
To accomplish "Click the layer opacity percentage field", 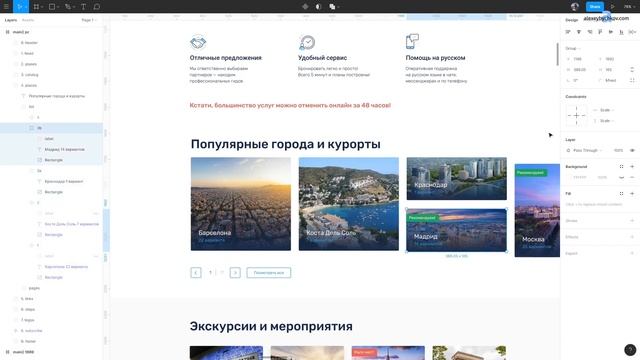I will click(x=618, y=150).
